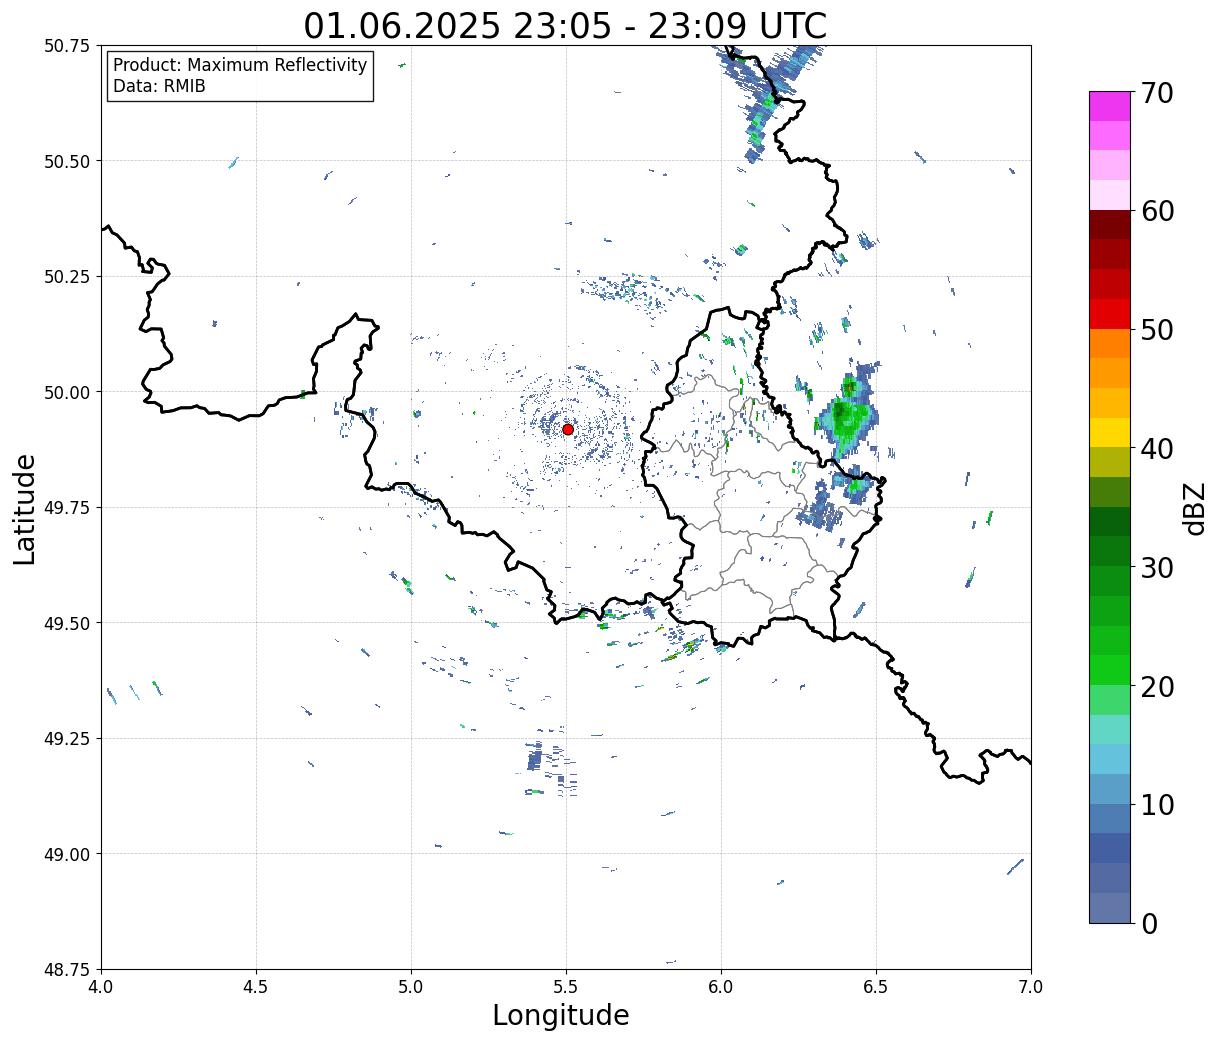Click the longitude tick label "4.0"
Image resolution: width=1219 pixels, height=1040 pixels.
[101, 987]
